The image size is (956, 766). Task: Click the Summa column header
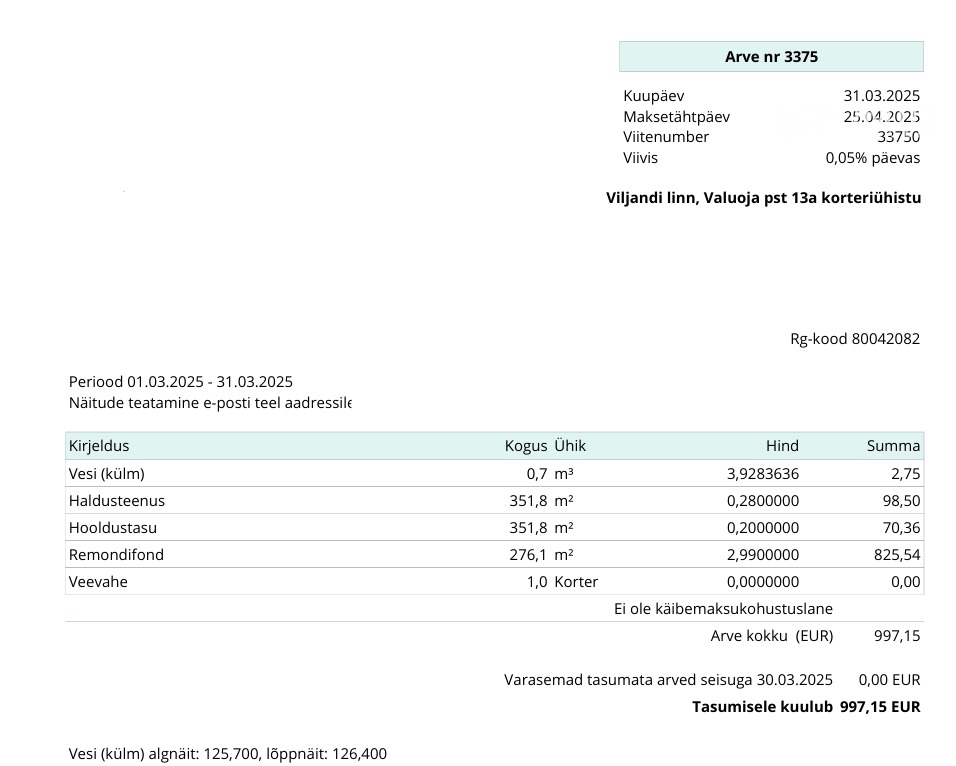[x=893, y=446]
